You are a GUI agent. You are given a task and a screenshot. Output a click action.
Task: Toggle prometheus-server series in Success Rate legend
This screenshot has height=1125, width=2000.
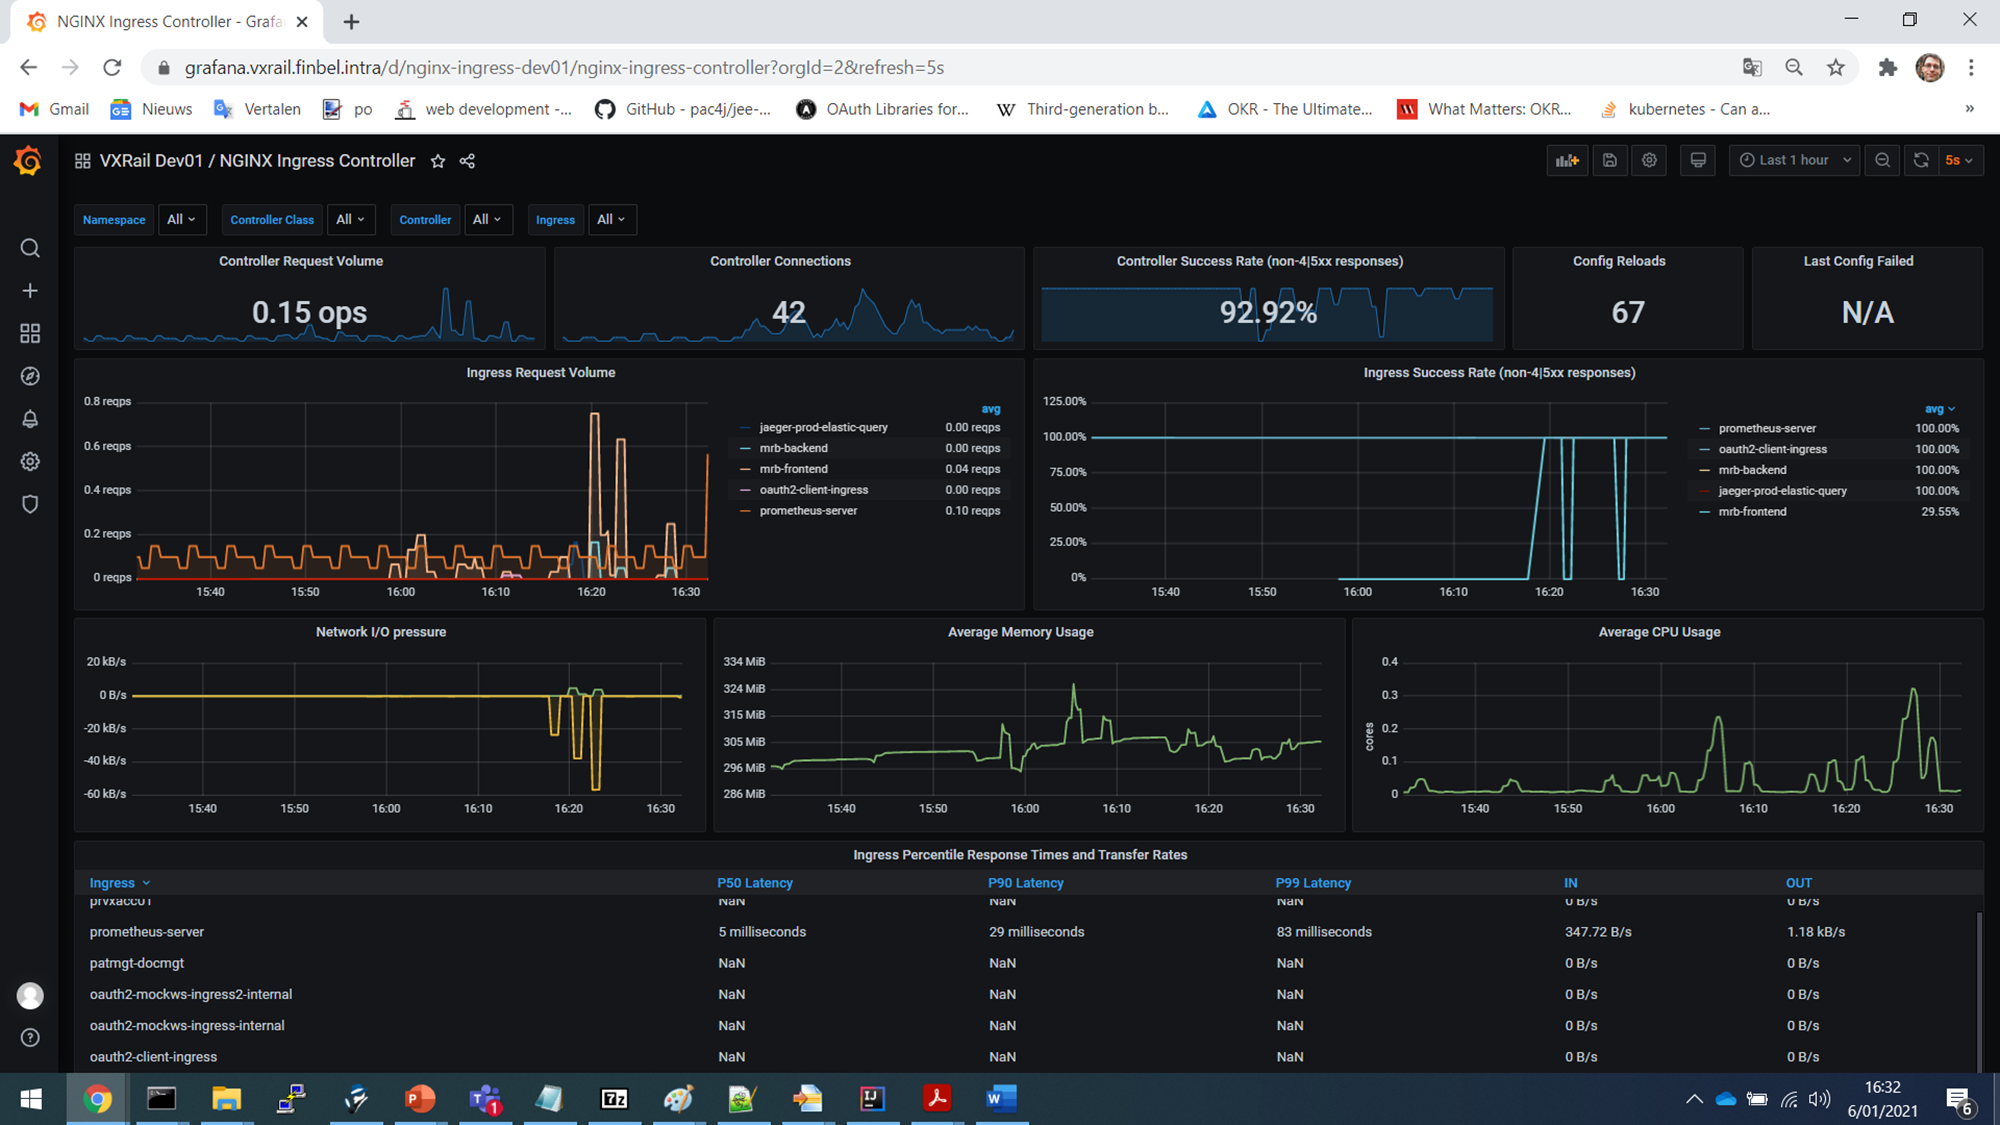(x=1767, y=428)
